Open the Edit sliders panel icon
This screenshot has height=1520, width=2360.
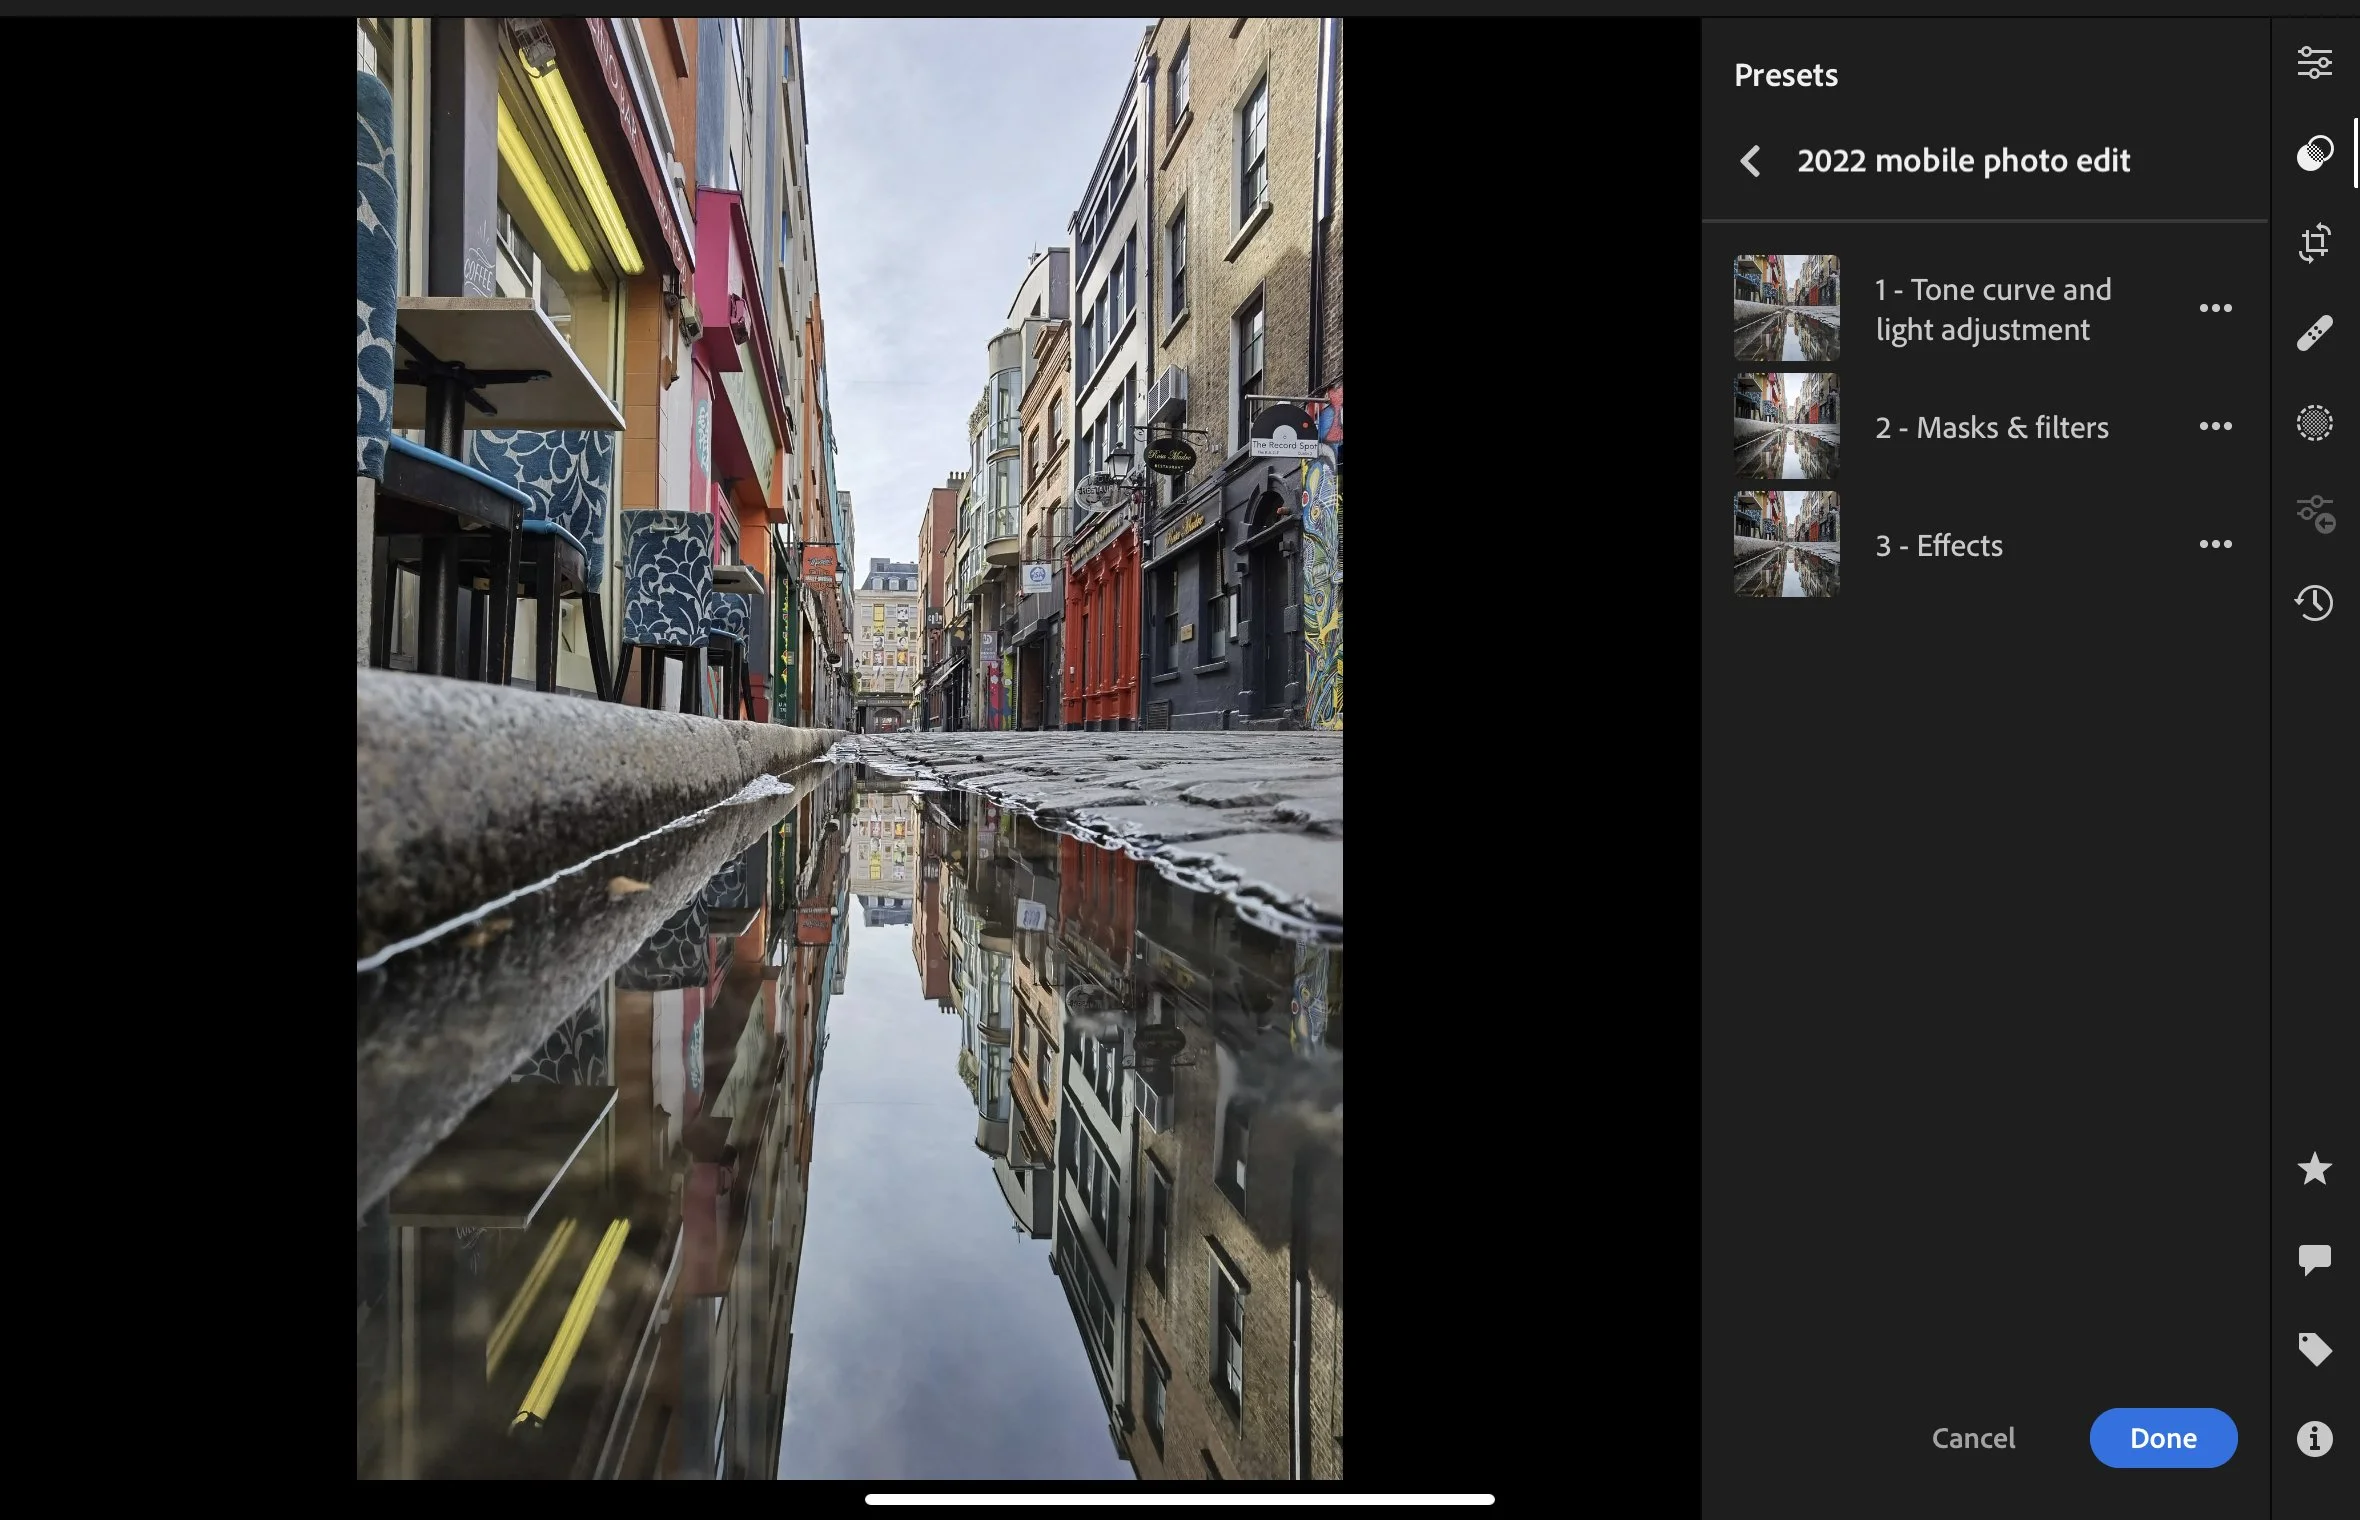(2314, 63)
